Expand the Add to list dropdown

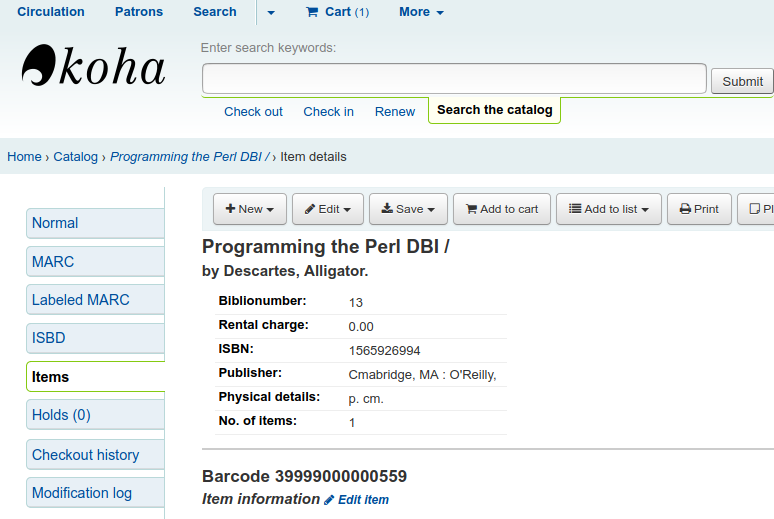click(x=608, y=209)
